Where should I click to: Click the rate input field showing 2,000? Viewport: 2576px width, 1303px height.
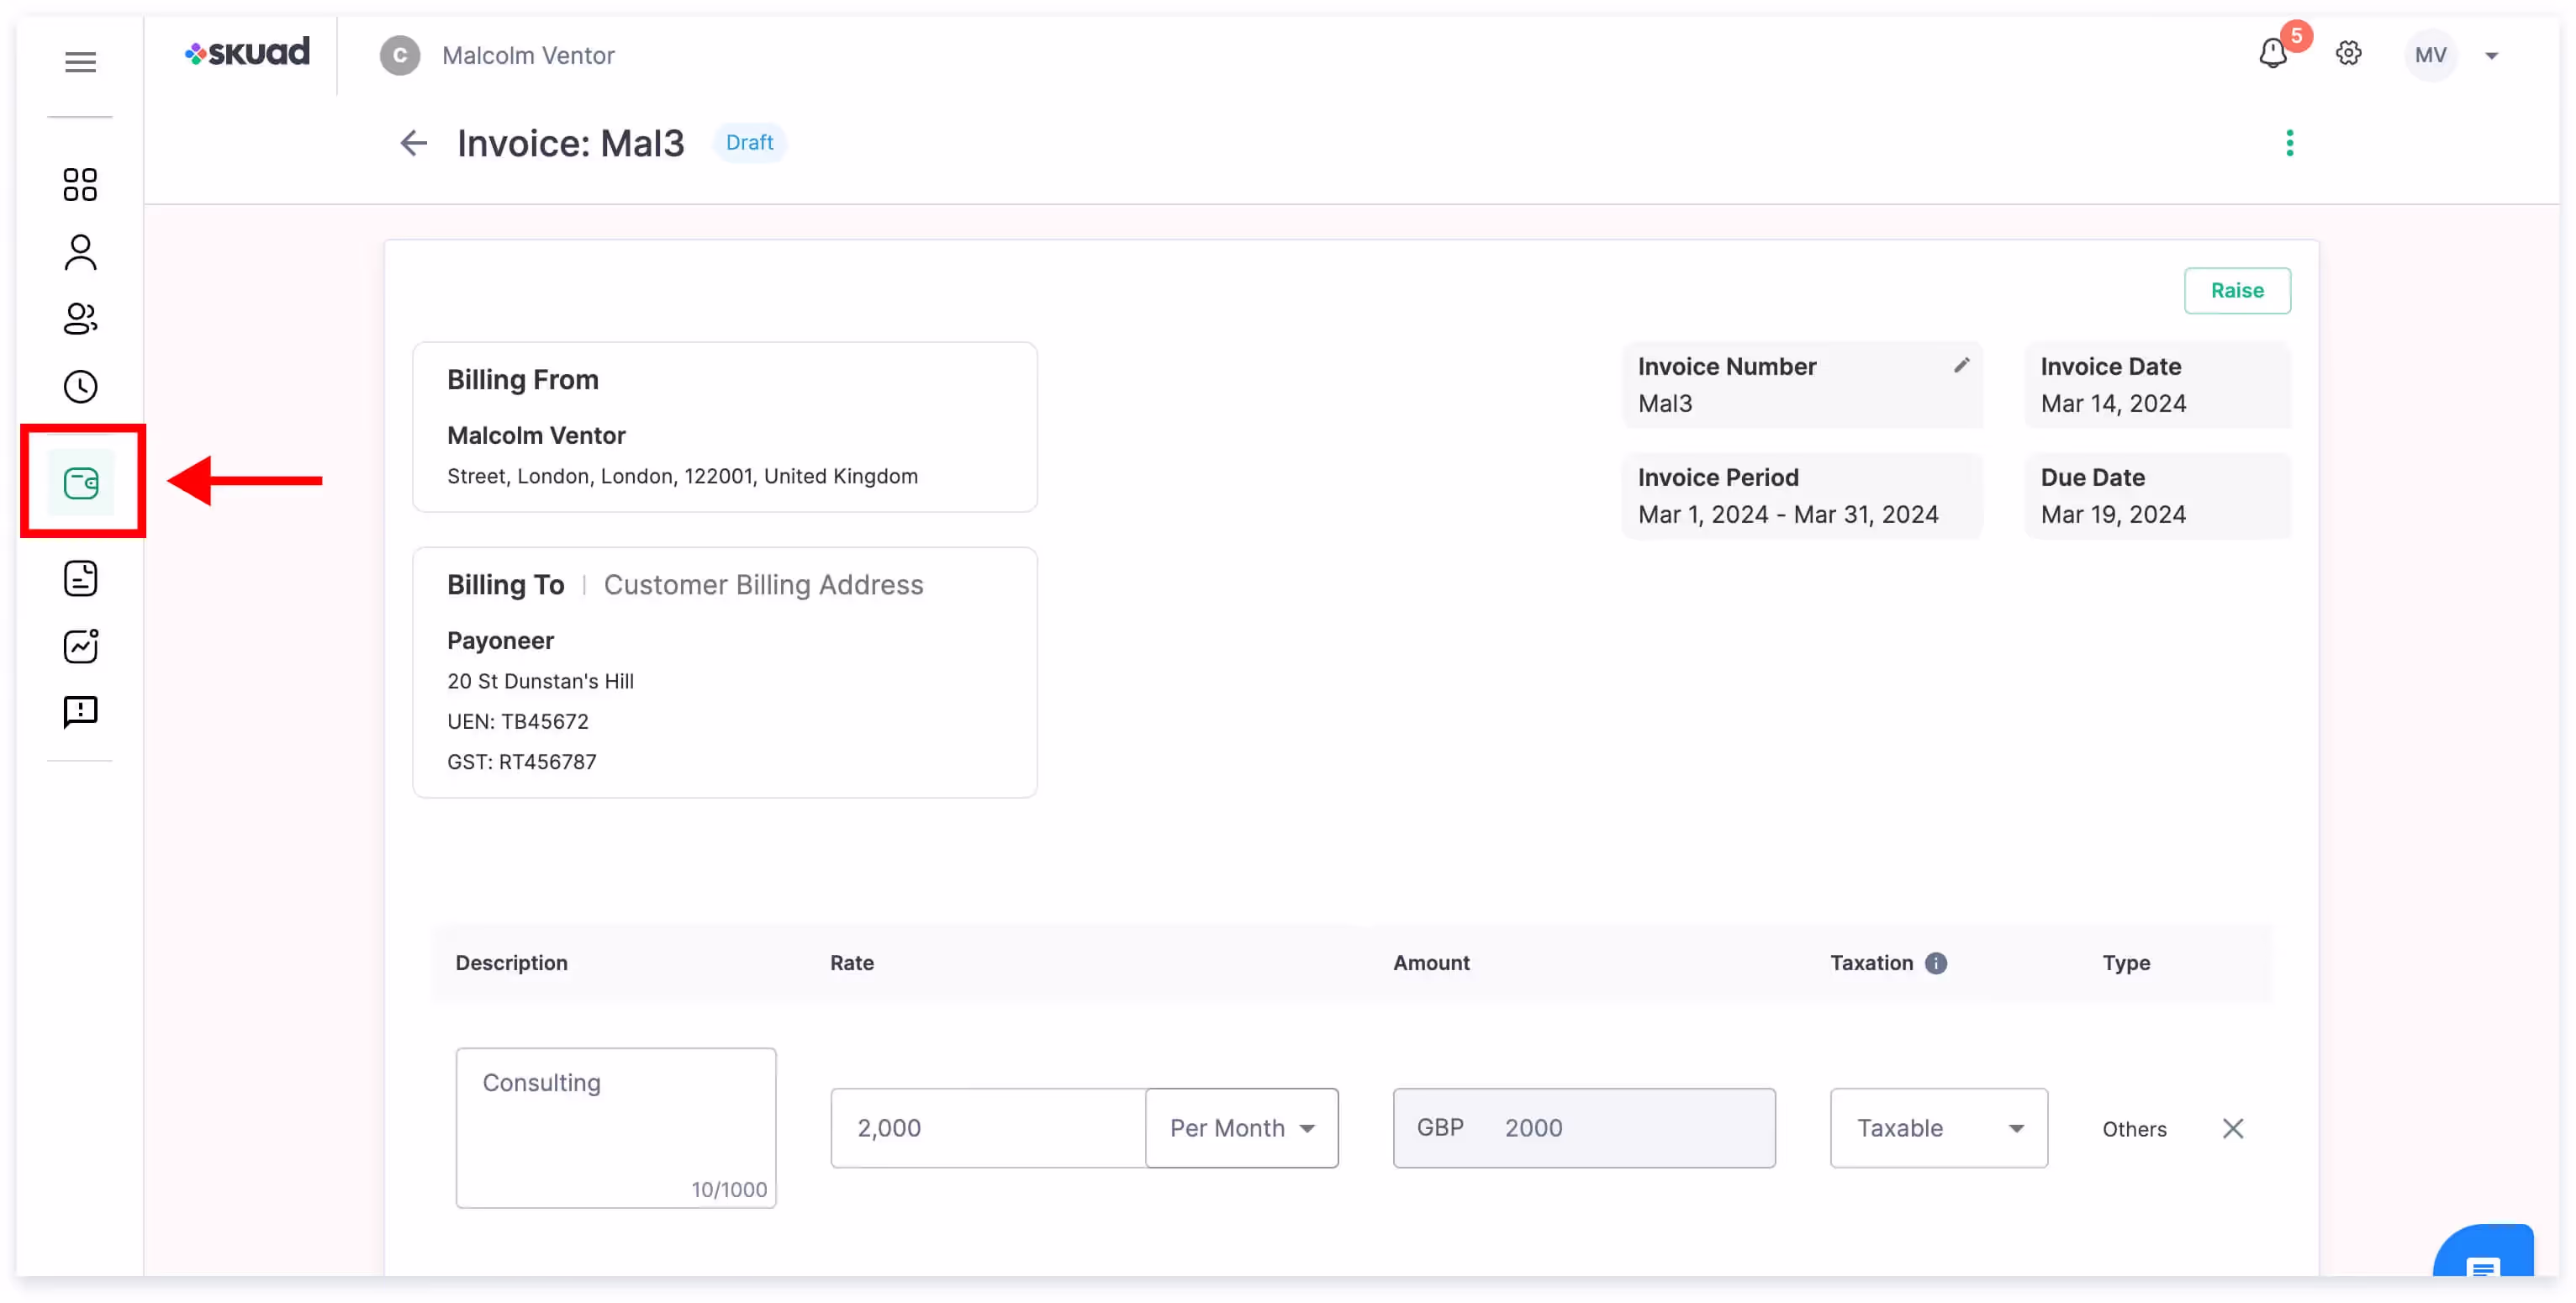(x=987, y=1129)
